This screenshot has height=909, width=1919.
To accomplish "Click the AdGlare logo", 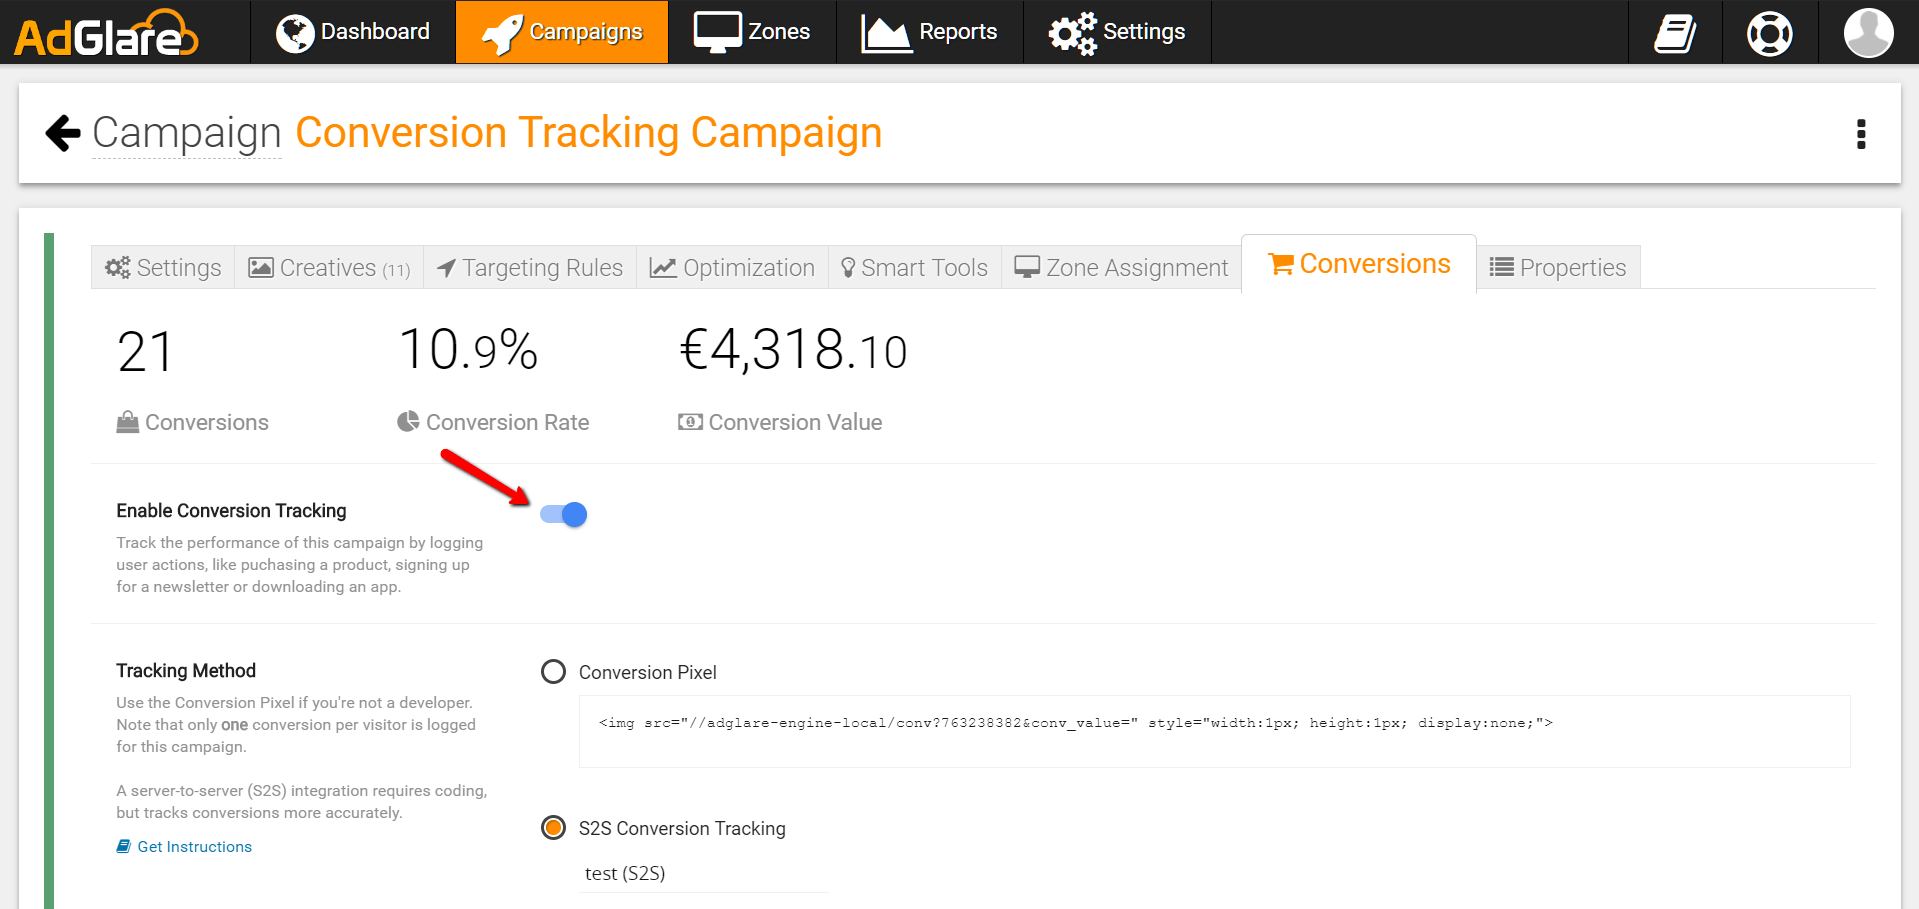I will (106, 33).
